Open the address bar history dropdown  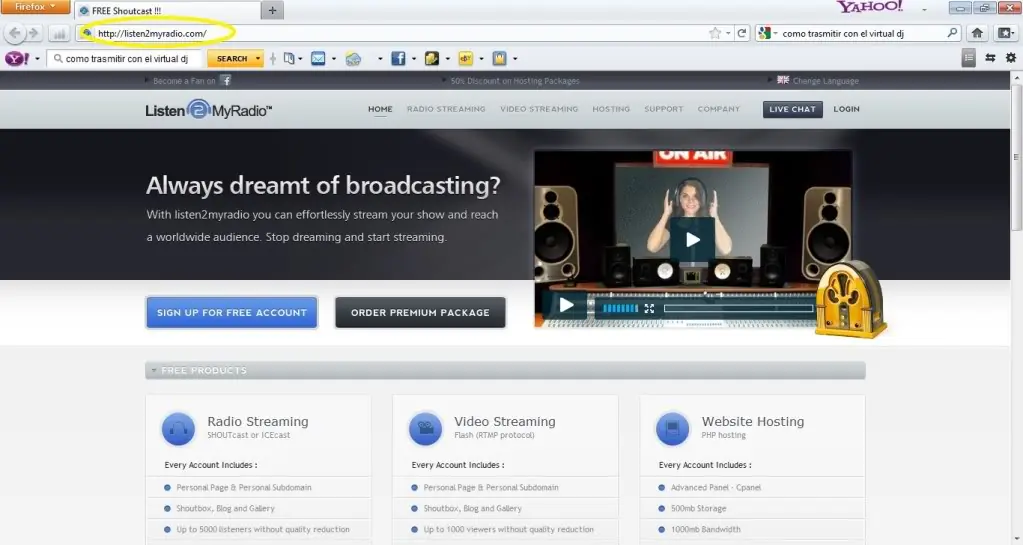[728, 33]
